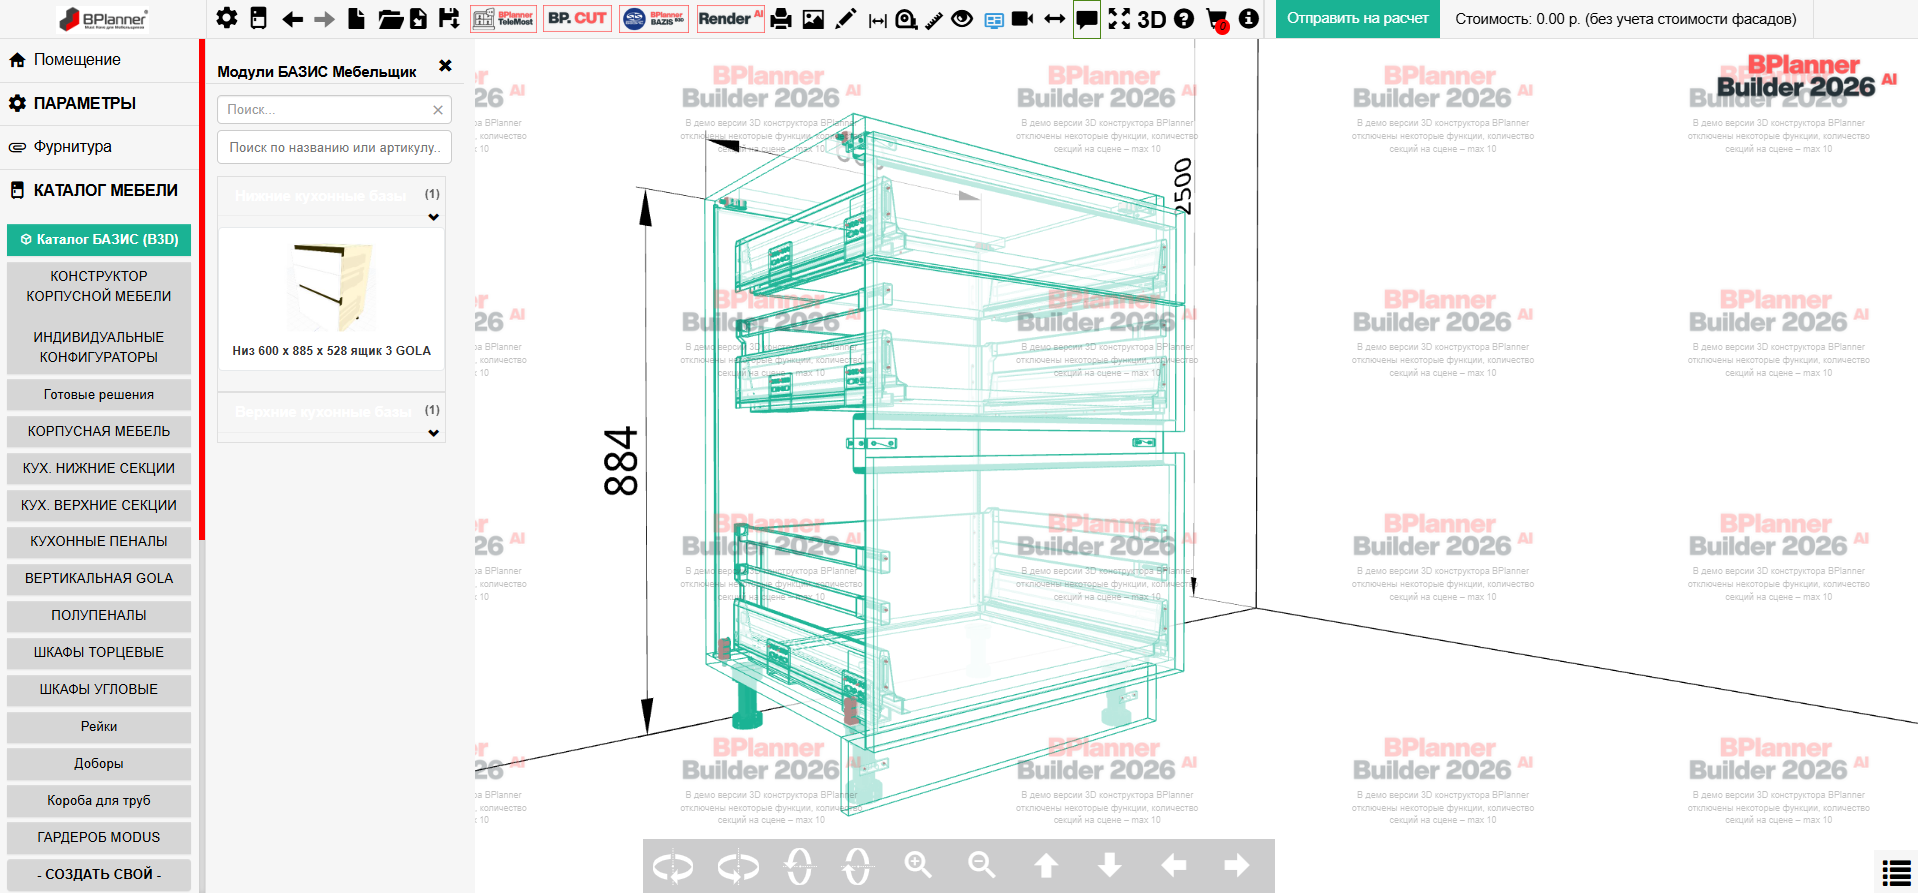This screenshot has width=1918, height=893.
Task: Select the pencil edit tool
Action: click(845, 18)
